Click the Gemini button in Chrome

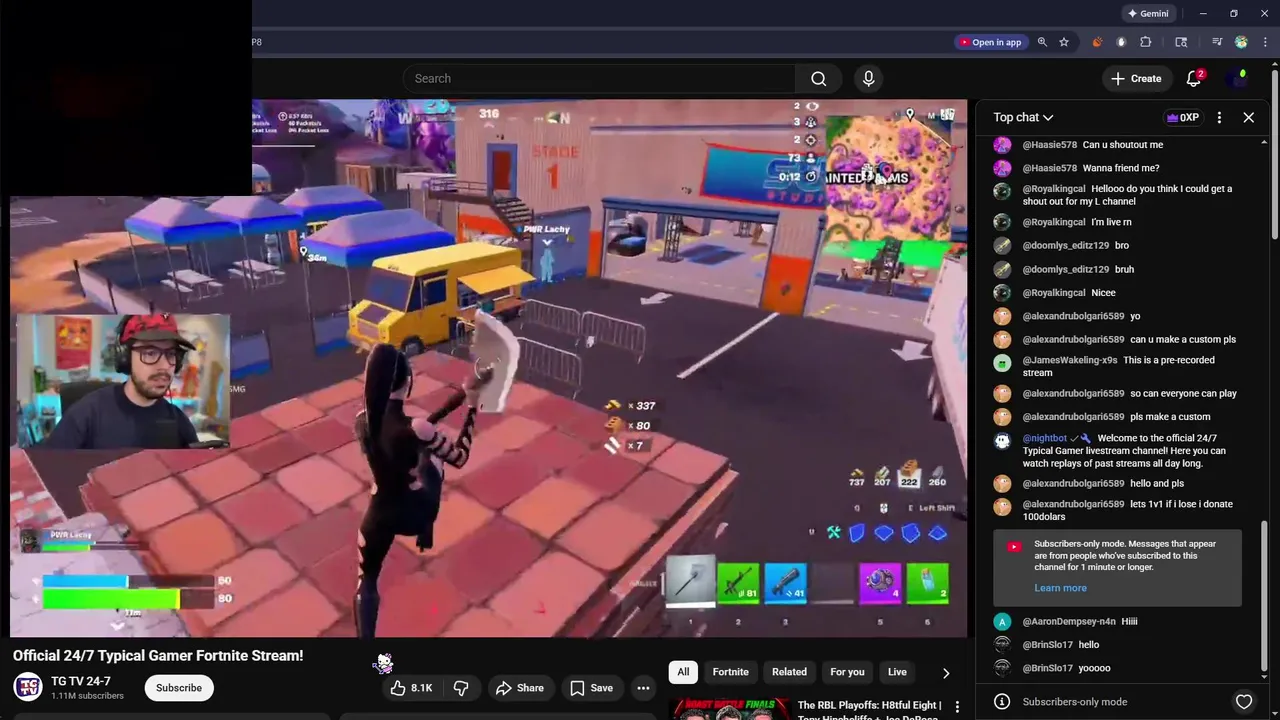pyautogui.click(x=1148, y=14)
